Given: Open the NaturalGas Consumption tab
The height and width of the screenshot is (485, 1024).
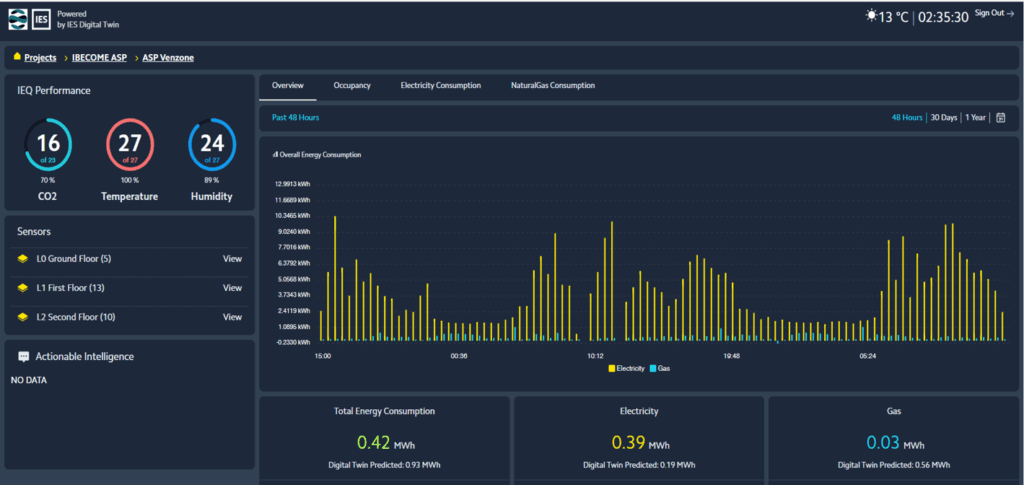Looking at the screenshot, I should pyautogui.click(x=552, y=86).
